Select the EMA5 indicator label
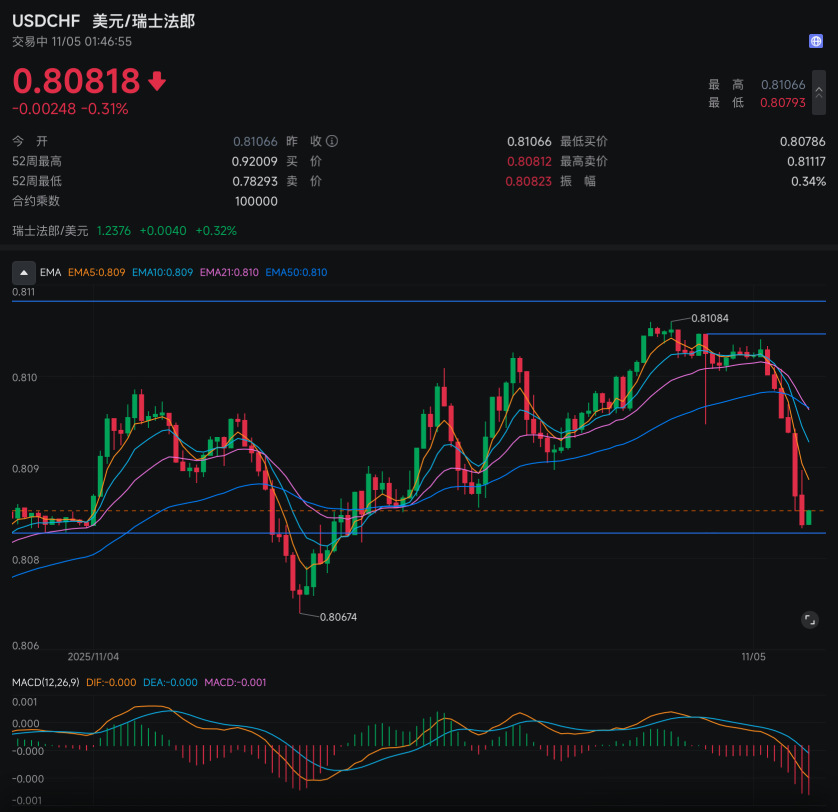The height and width of the screenshot is (812, 838). (x=96, y=272)
